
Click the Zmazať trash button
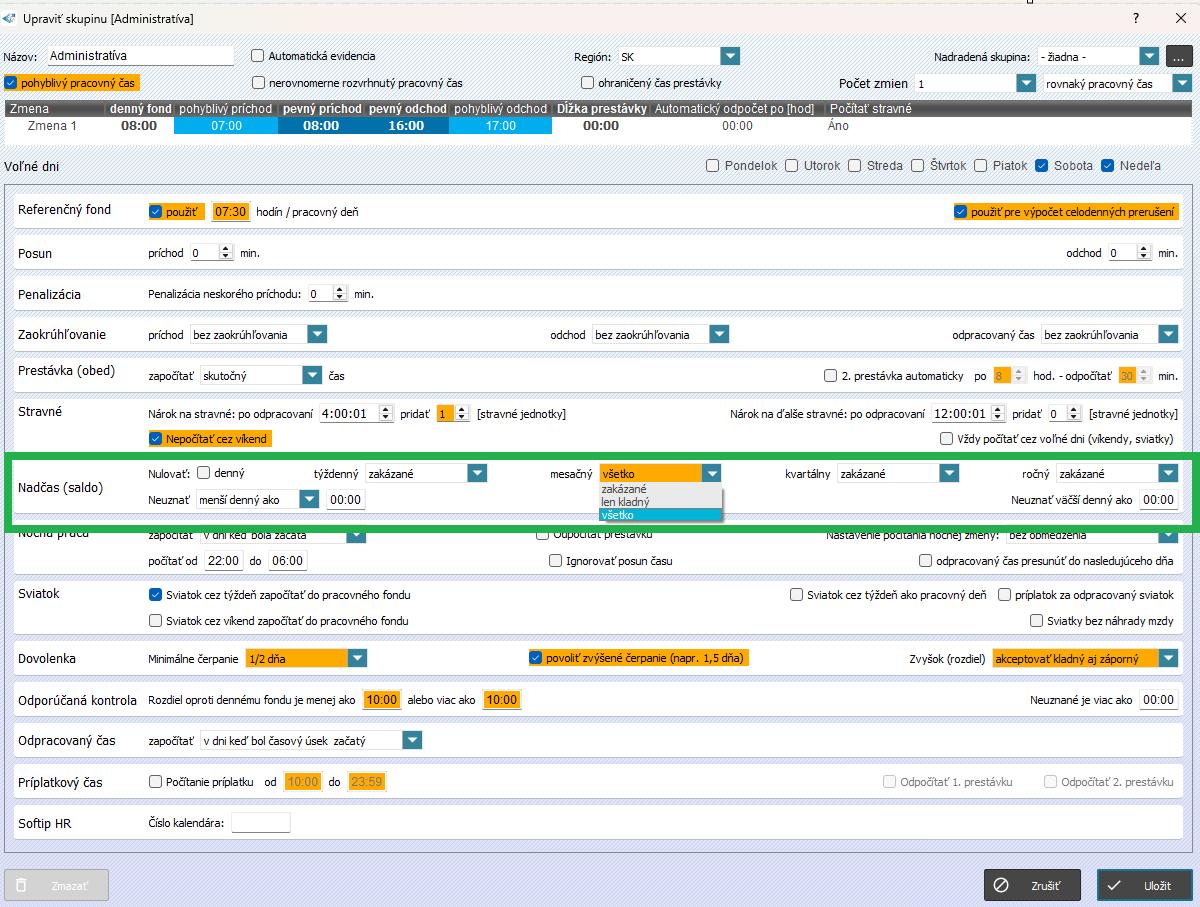pyautogui.click(x=57, y=885)
